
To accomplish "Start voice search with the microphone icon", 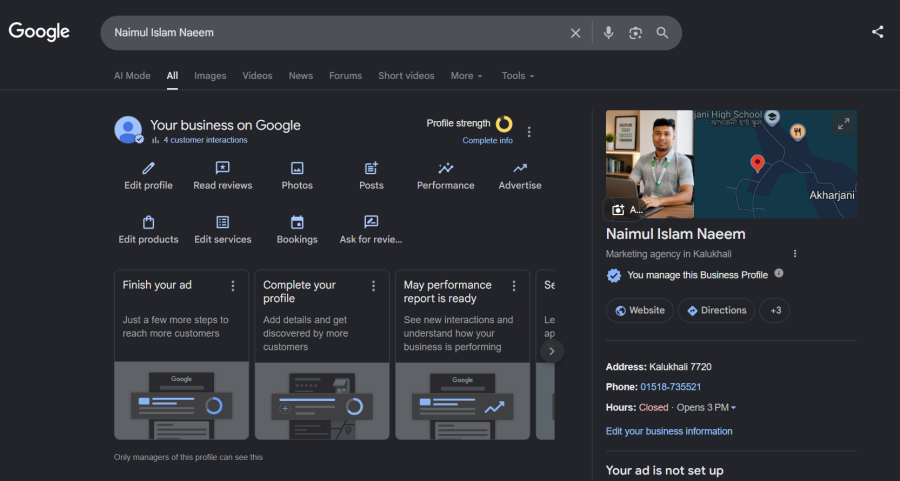I will point(608,33).
